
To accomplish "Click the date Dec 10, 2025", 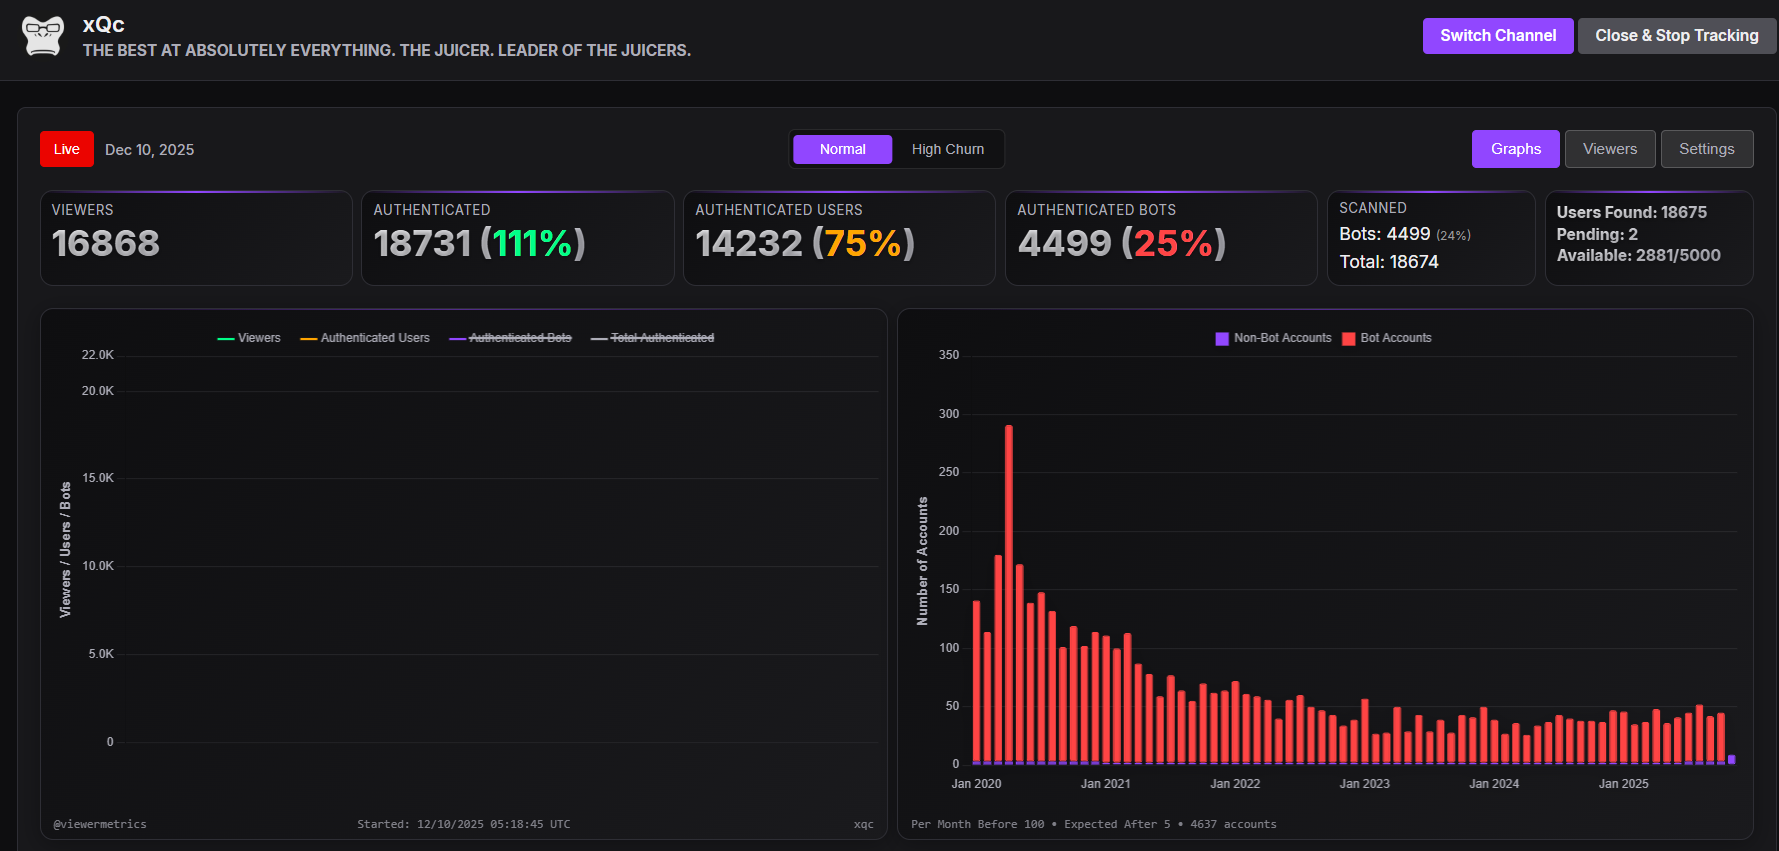I will [x=150, y=150].
